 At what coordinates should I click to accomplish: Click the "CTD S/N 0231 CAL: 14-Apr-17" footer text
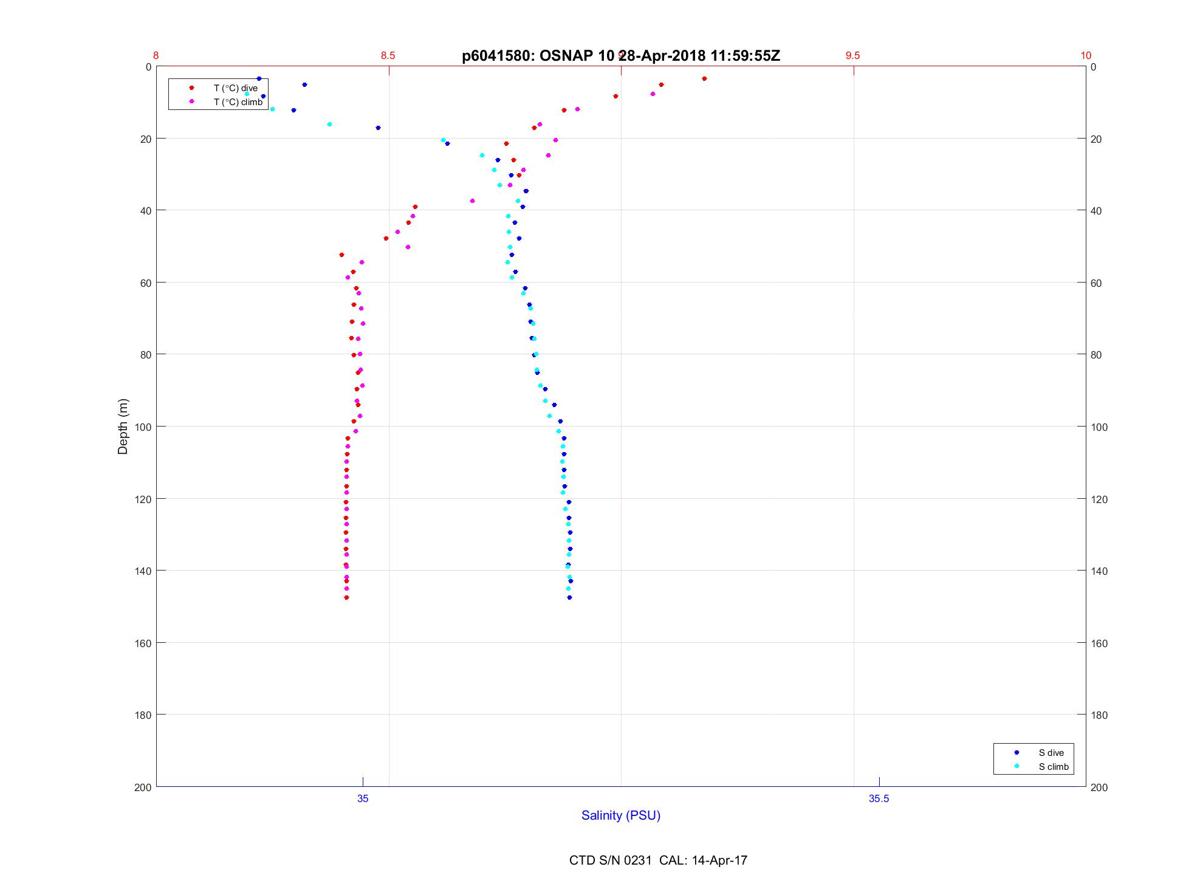(658, 860)
